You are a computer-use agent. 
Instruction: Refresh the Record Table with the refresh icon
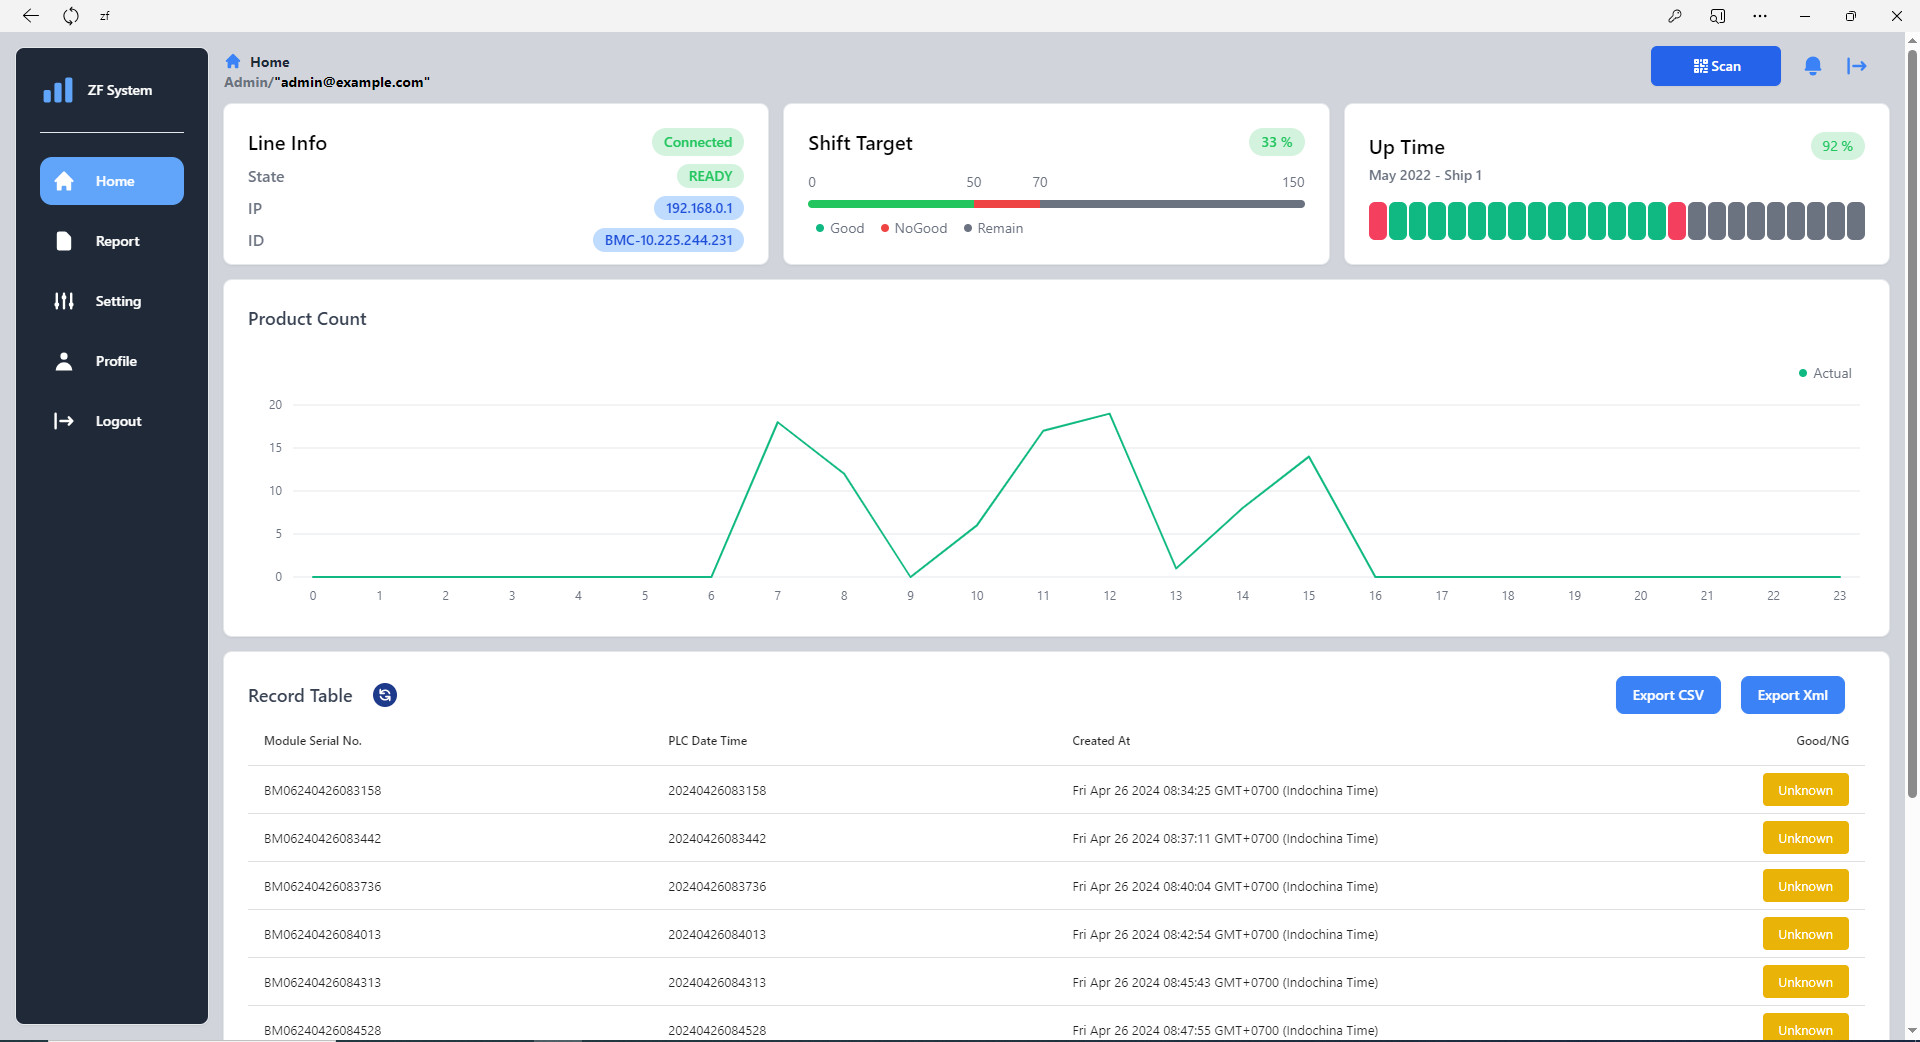tap(385, 695)
